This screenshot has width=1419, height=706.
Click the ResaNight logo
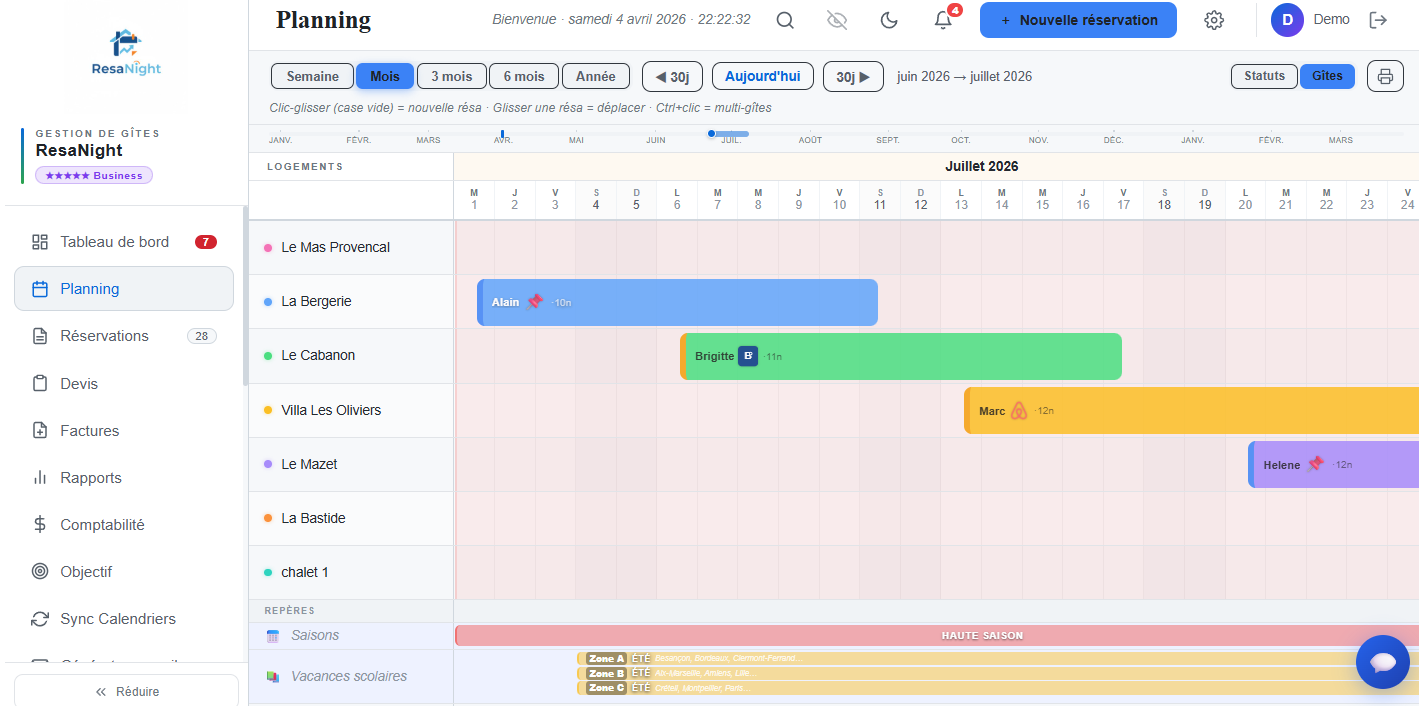pos(126,52)
